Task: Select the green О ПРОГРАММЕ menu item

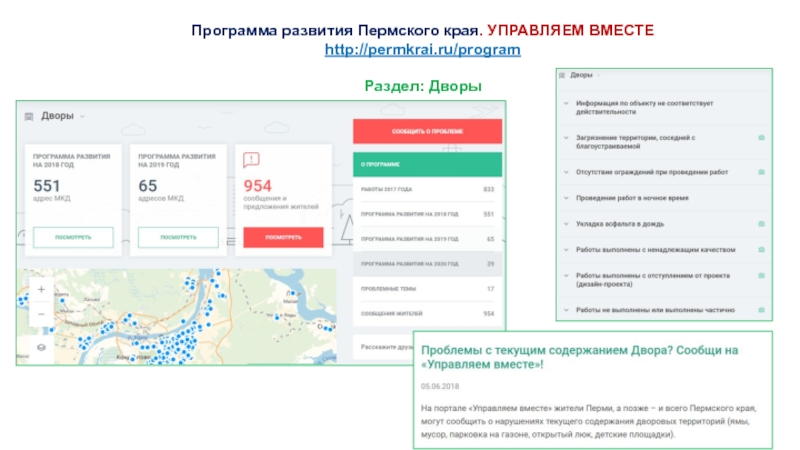Action: (427, 164)
